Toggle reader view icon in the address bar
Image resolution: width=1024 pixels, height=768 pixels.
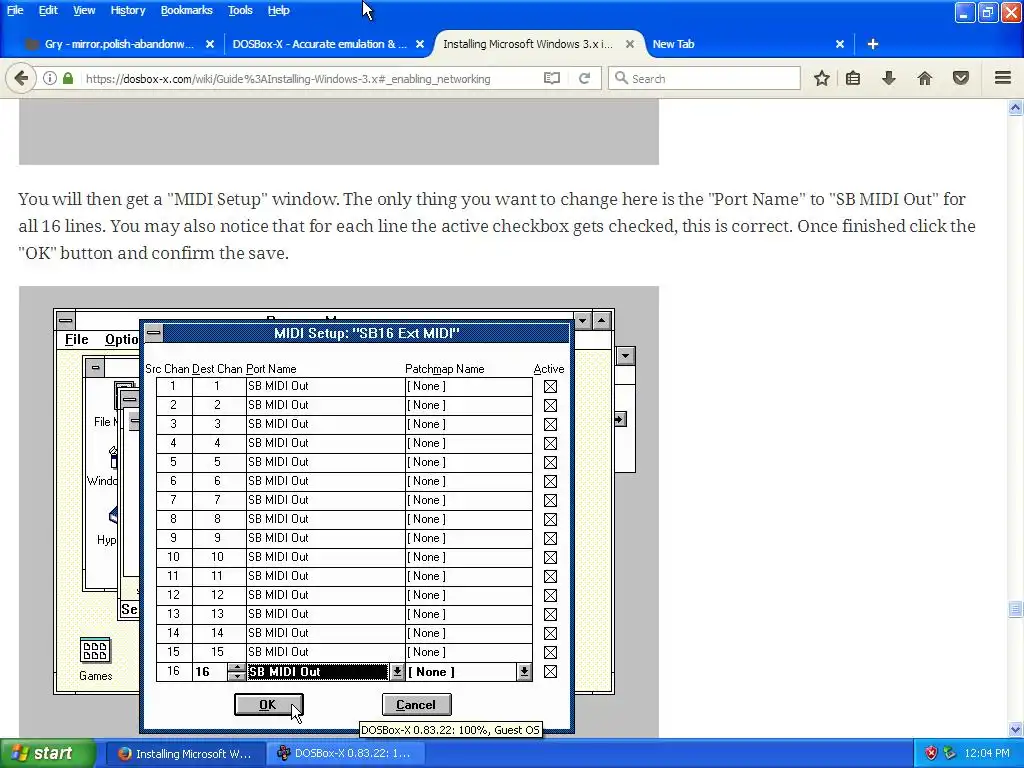(552, 78)
